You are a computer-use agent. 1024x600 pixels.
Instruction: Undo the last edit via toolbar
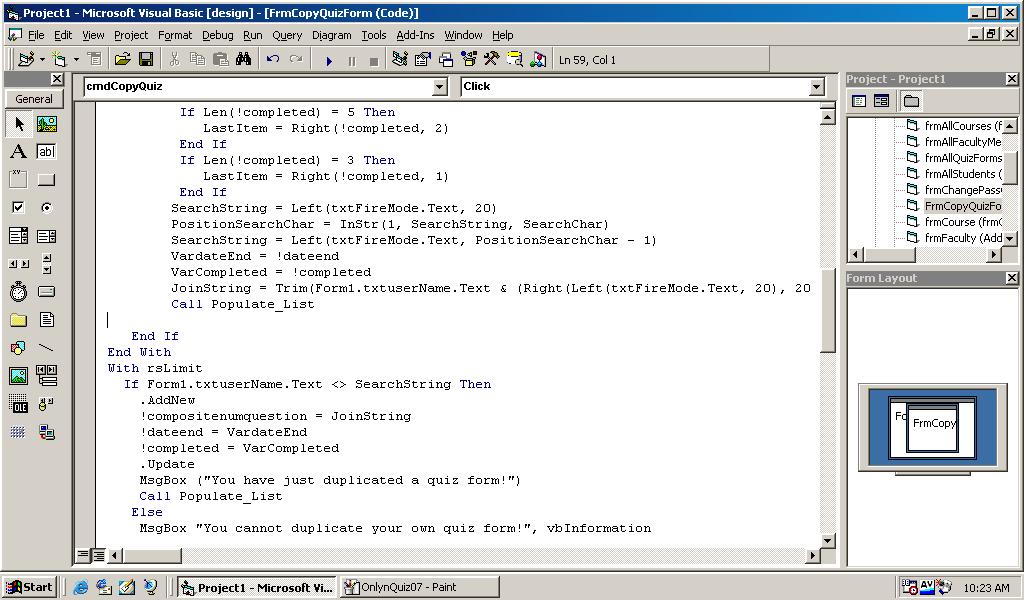(x=272, y=60)
